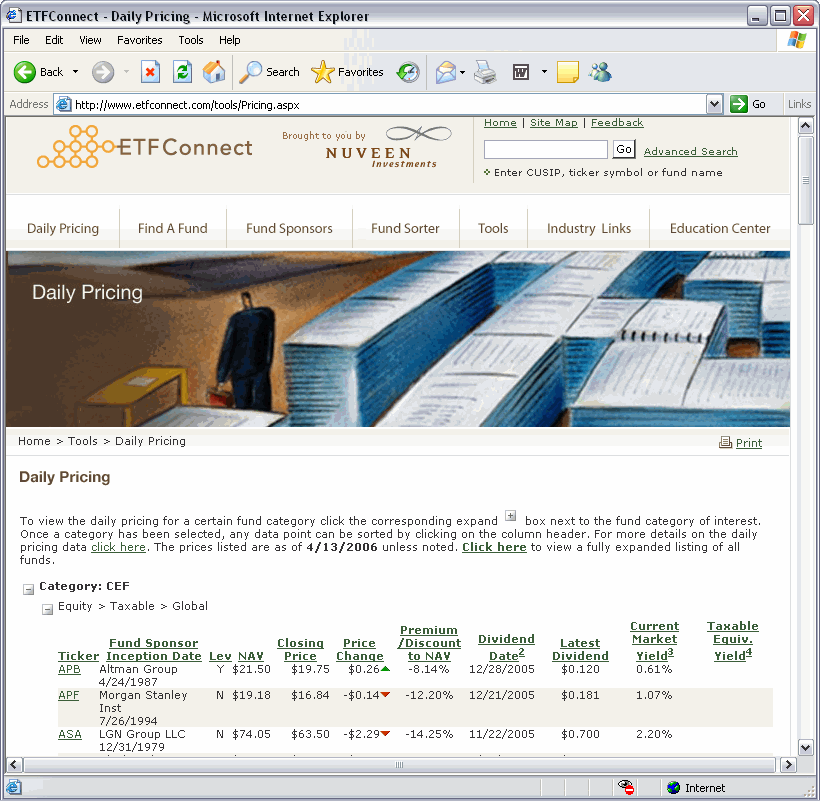Click the Advanced Search link
Image resolution: width=820 pixels, height=802 pixels.
tap(690, 152)
